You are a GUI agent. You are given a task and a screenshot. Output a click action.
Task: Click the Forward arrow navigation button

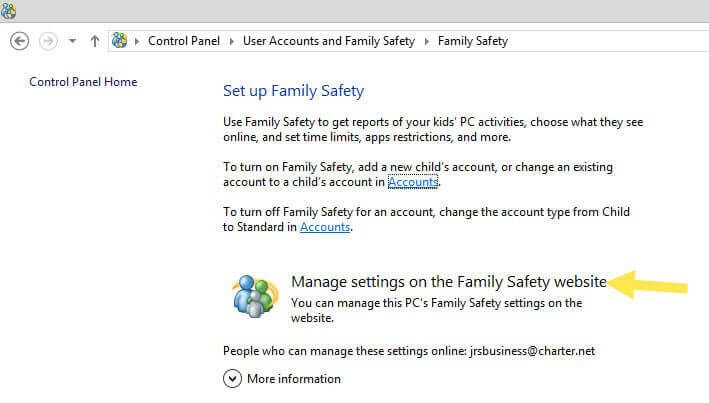46,41
